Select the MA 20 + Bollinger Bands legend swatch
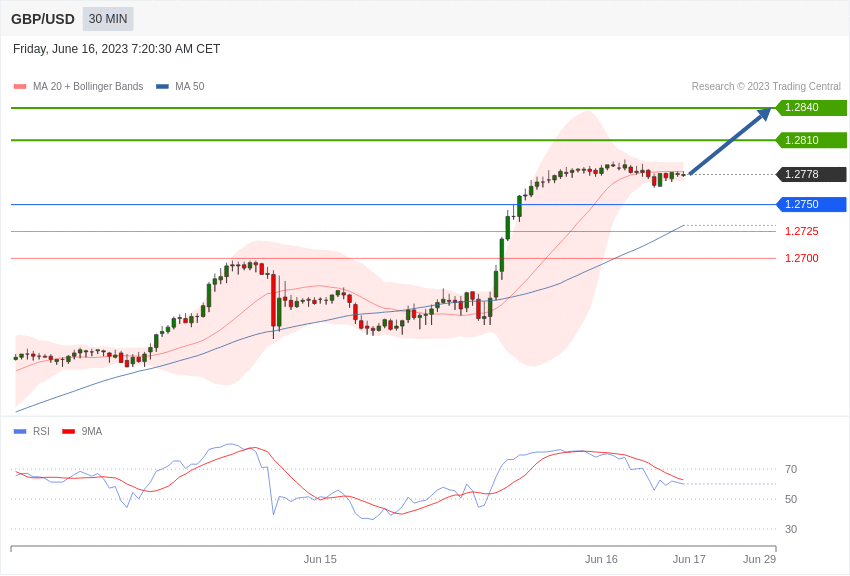This screenshot has width=850, height=576. click(20, 86)
